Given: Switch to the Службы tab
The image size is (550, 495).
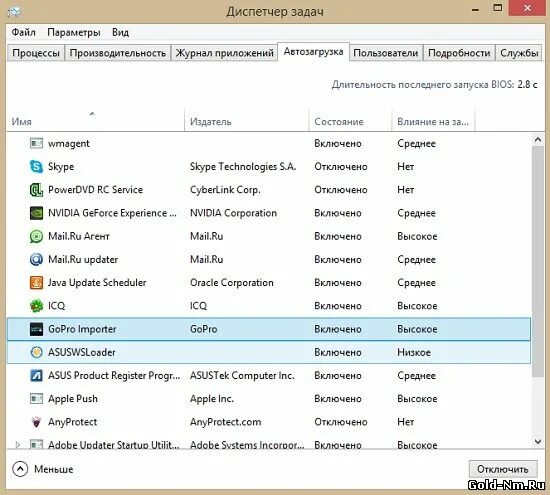Looking at the screenshot, I should tap(519, 53).
